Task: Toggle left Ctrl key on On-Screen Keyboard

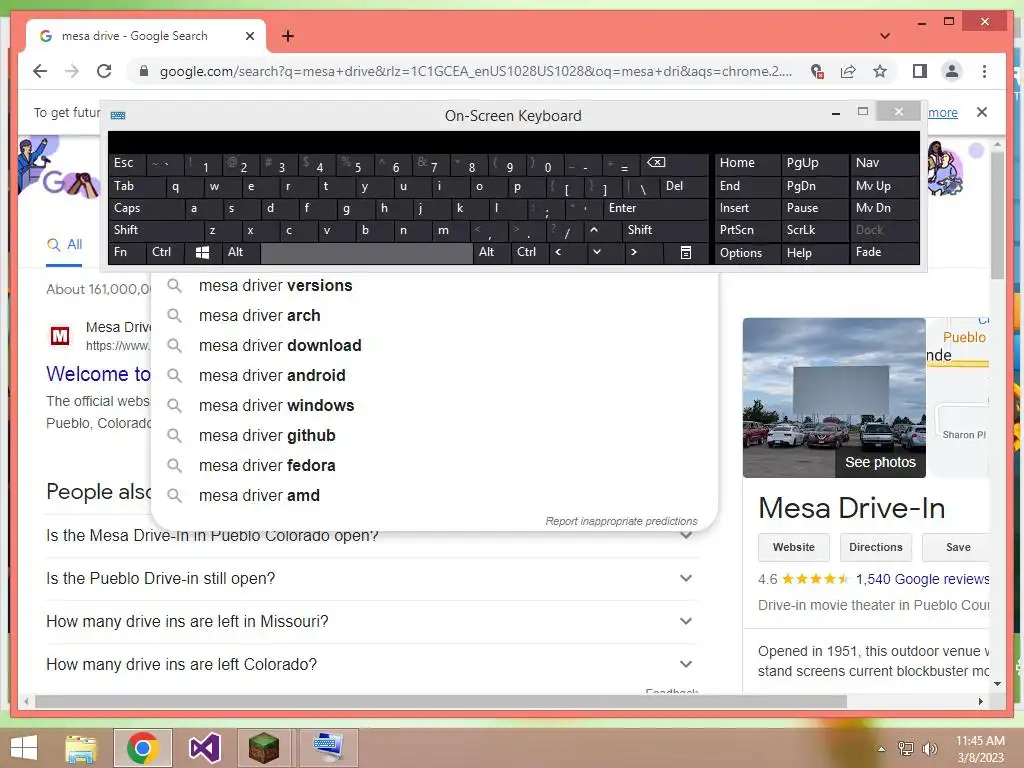Action: 165,252
